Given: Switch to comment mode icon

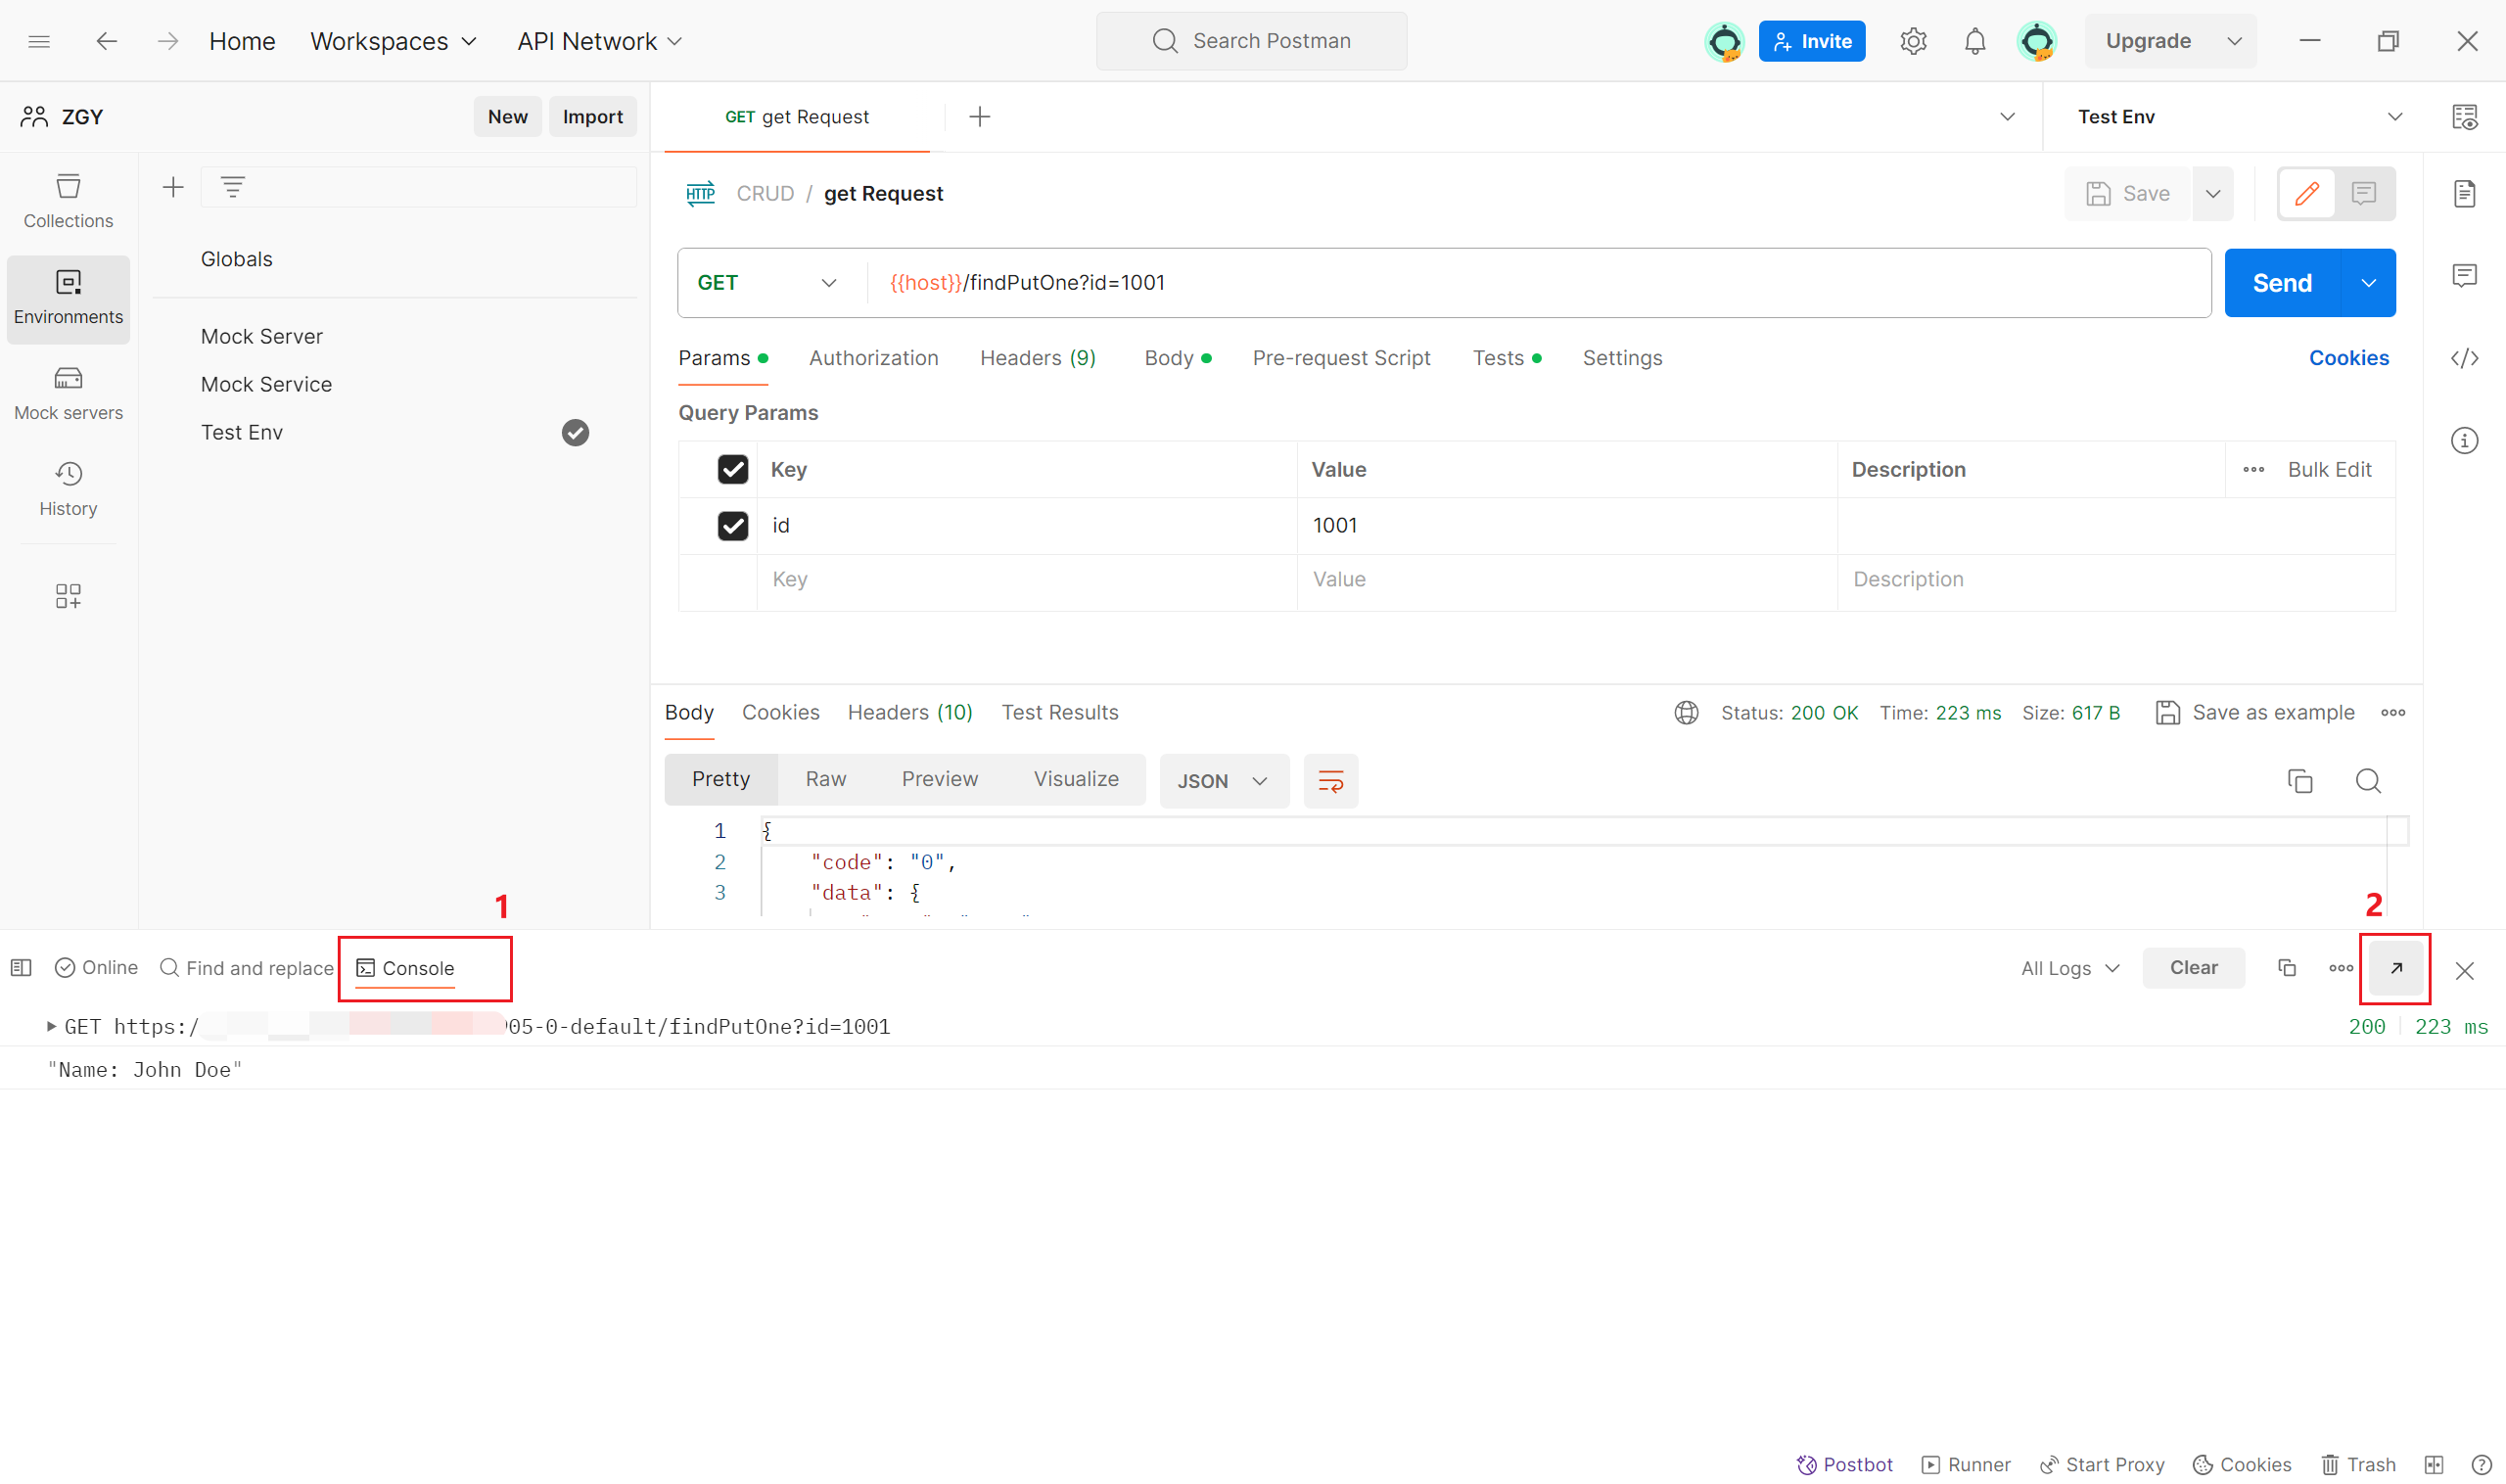Looking at the screenshot, I should pyautogui.click(x=2363, y=193).
